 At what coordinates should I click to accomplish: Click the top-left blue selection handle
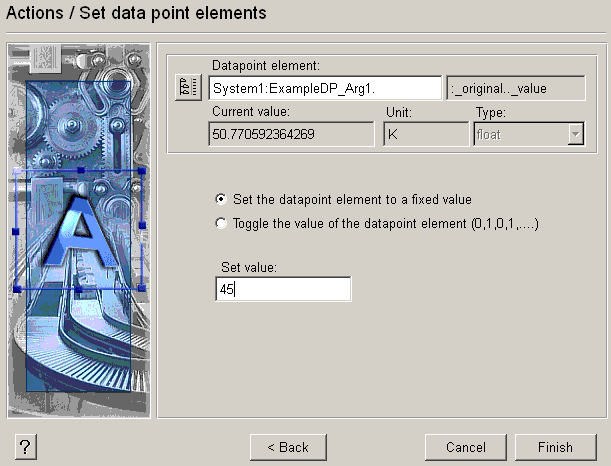point(16,171)
